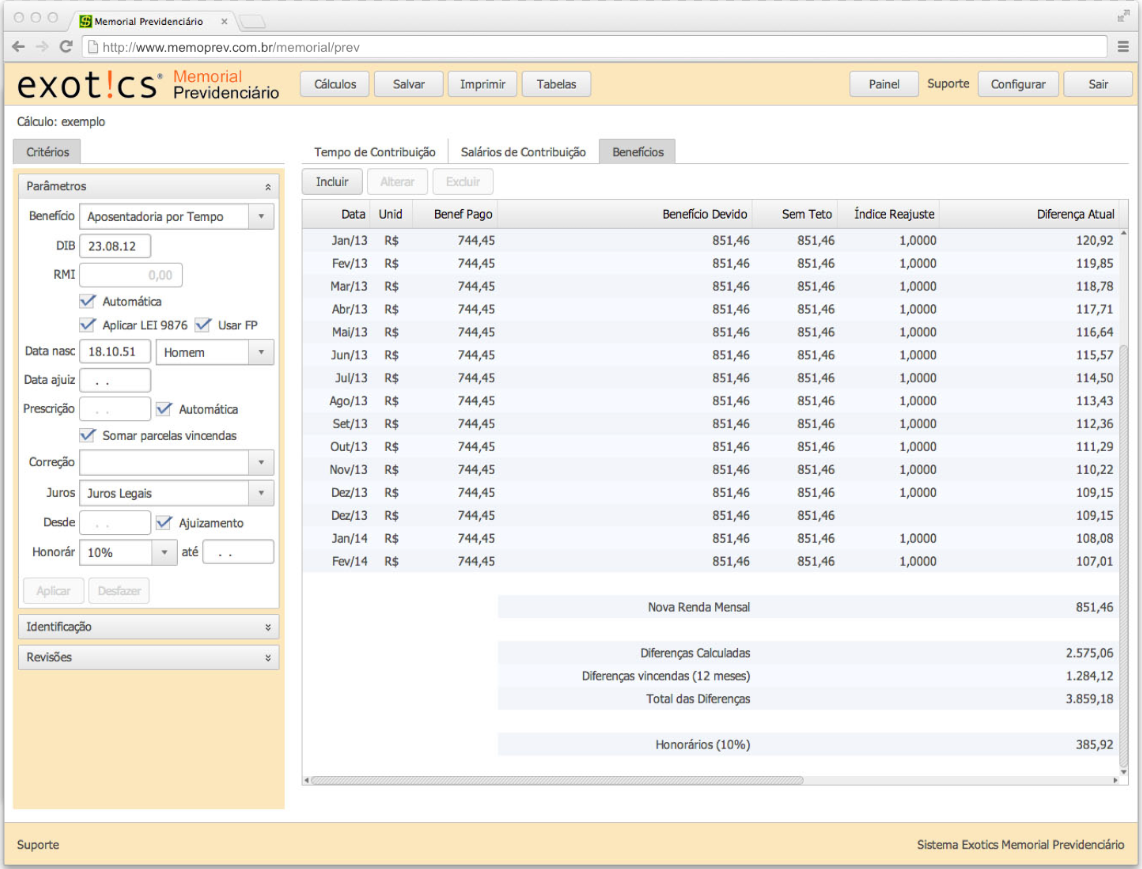The height and width of the screenshot is (869, 1142).
Task: Disable Somar parcelas vincendas option
Action: coord(88,436)
